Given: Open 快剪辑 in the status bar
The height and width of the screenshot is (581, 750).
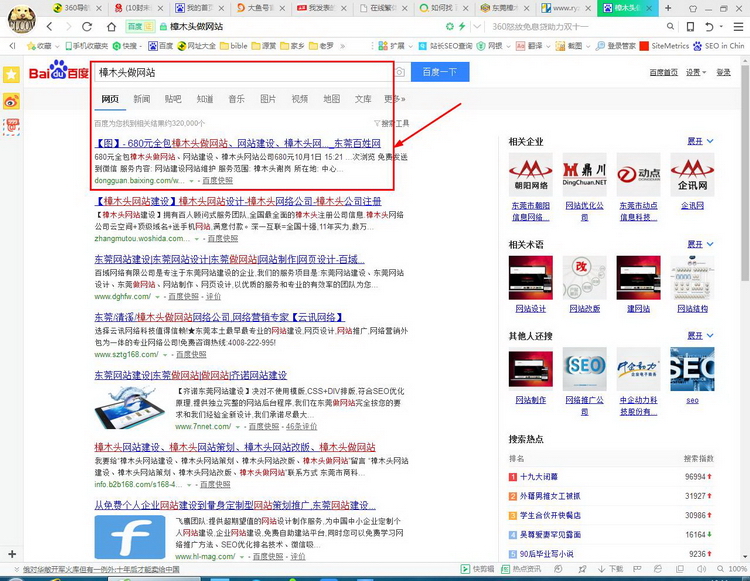Looking at the screenshot, I should click(477, 569).
